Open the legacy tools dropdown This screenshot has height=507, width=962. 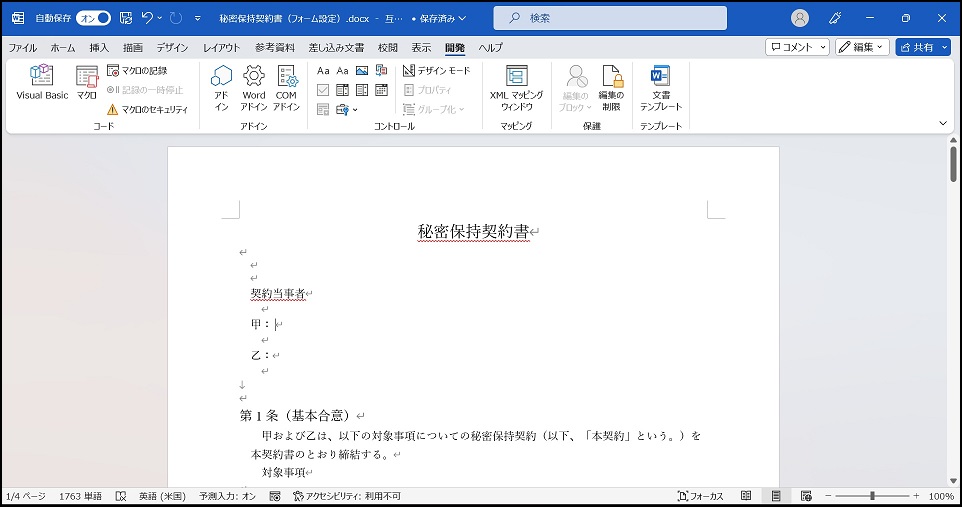pyautogui.click(x=347, y=109)
